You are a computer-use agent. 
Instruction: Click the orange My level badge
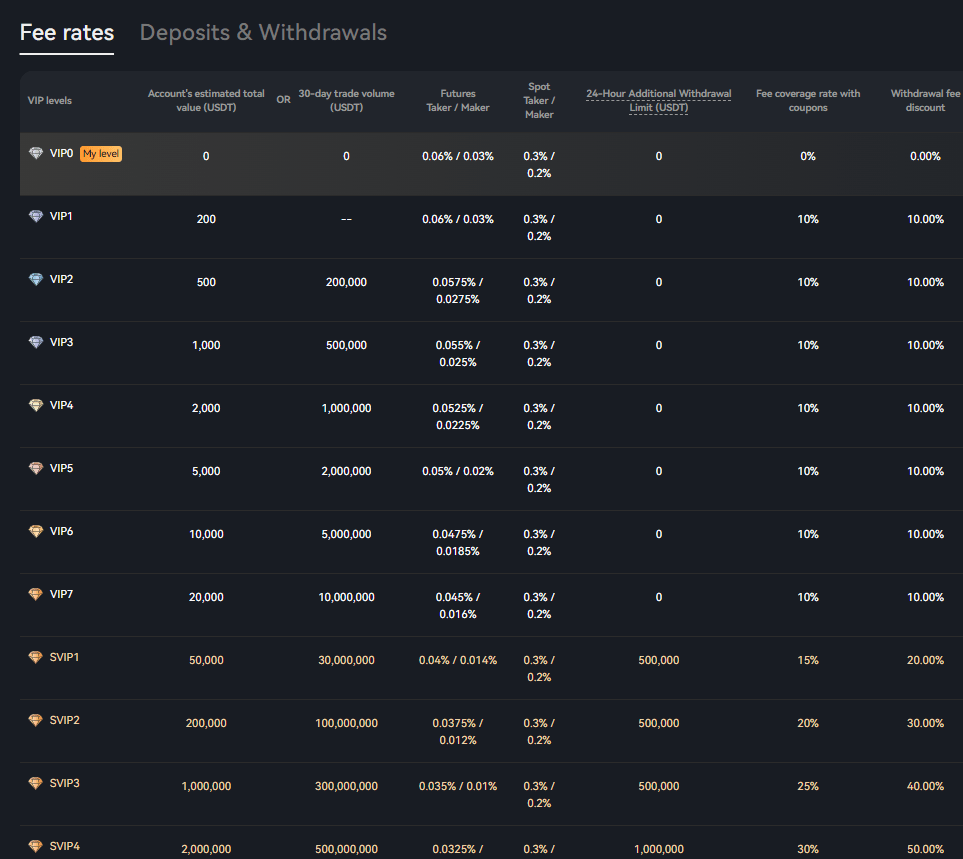pos(101,154)
